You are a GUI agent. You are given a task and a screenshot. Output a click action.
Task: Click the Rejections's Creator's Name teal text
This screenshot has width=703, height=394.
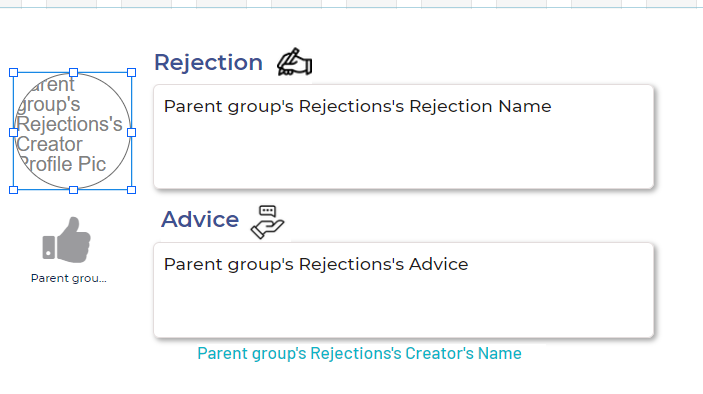(359, 353)
